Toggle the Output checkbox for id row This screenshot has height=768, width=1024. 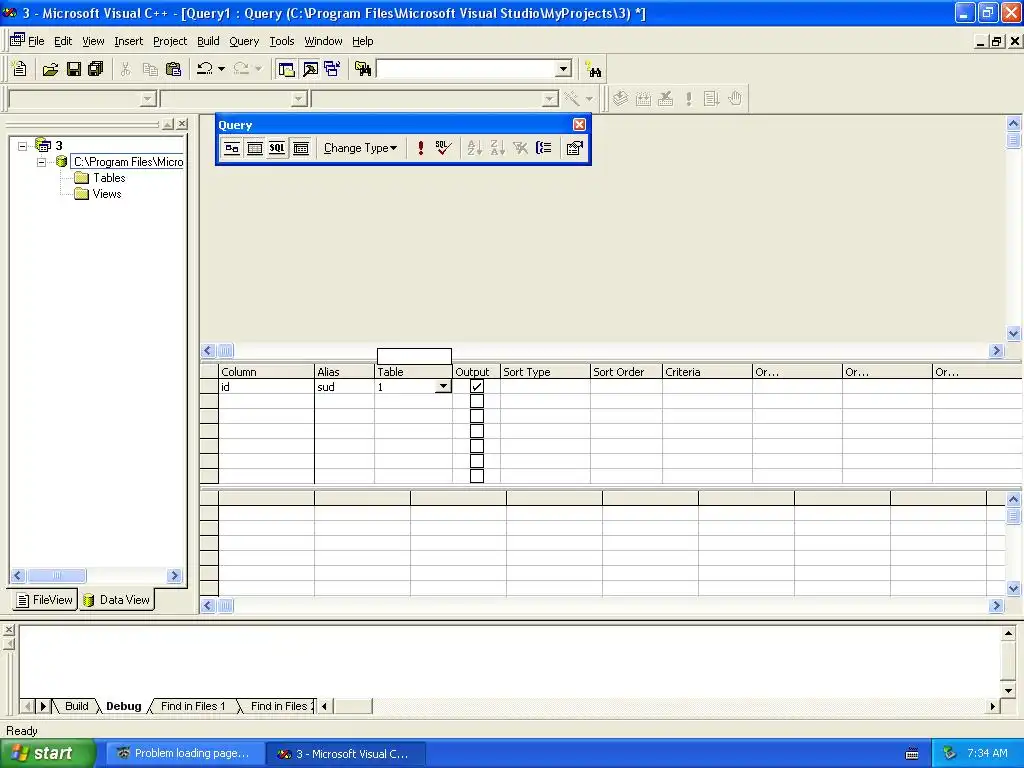pos(477,387)
